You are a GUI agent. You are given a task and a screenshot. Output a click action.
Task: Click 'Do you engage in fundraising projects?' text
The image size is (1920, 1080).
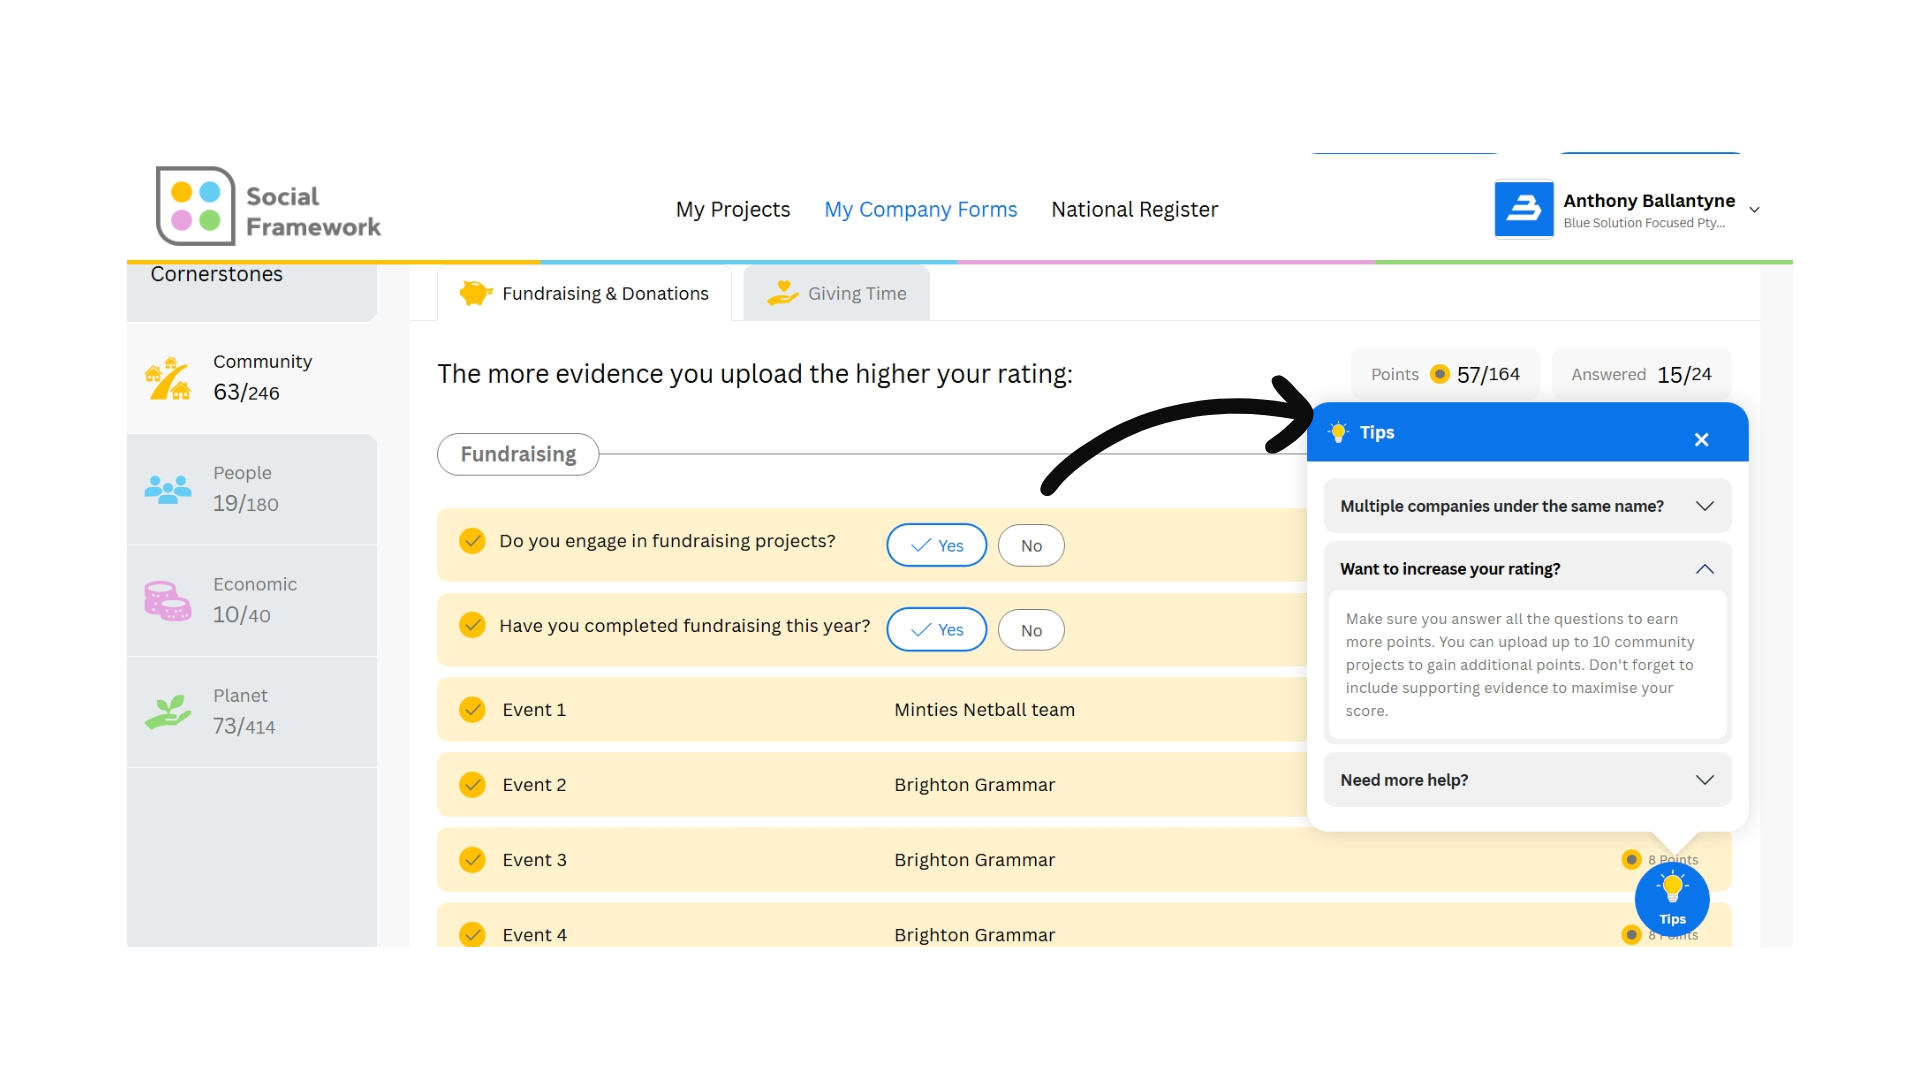tap(667, 541)
